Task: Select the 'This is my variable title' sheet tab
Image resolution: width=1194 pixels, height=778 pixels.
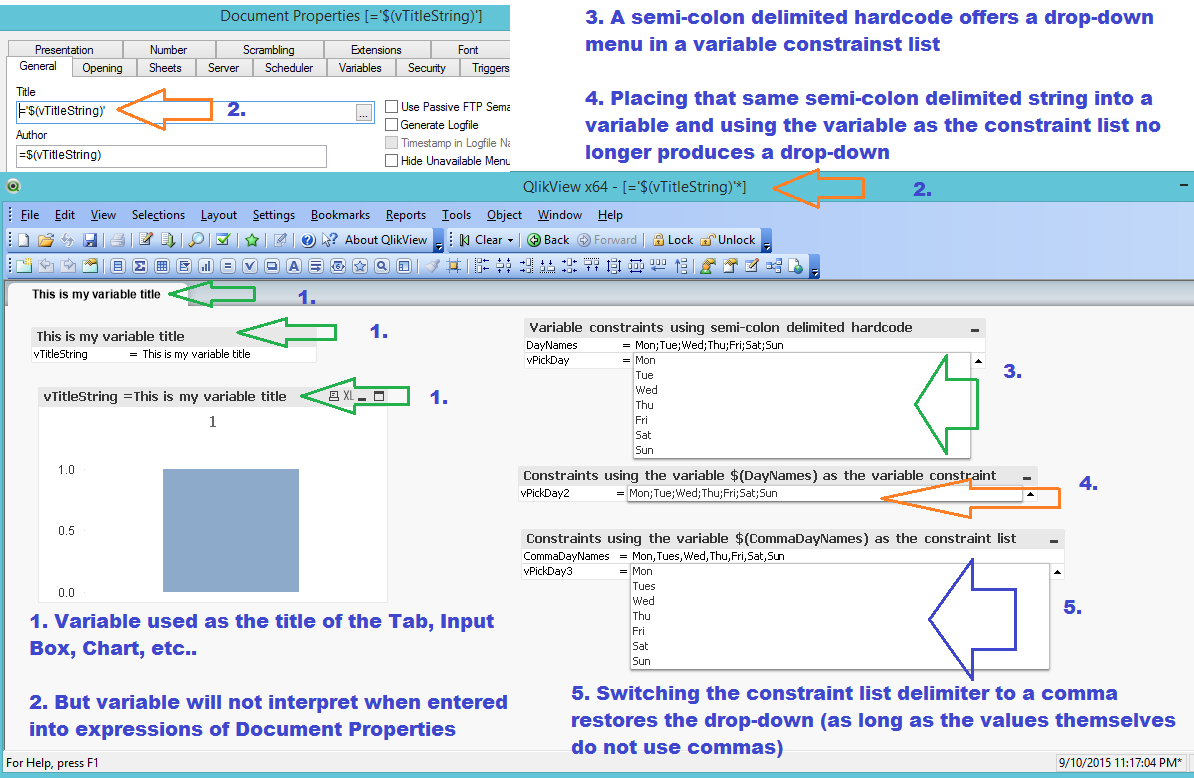Action: tap(96, 295)
